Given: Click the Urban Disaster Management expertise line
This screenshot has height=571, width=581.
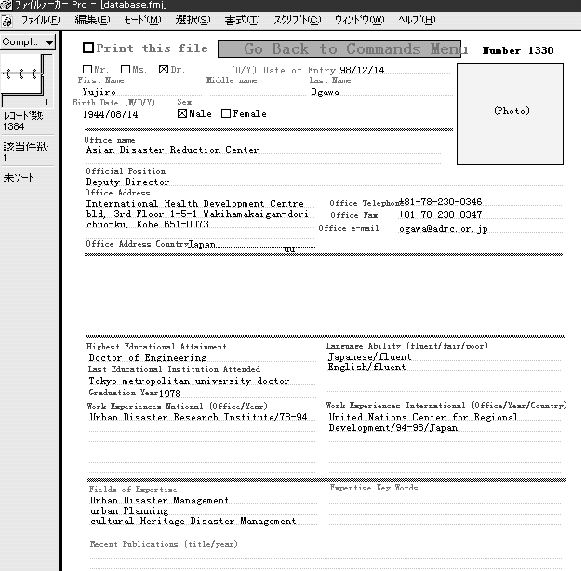Looking at the screenshot, I should click(203, 500).
